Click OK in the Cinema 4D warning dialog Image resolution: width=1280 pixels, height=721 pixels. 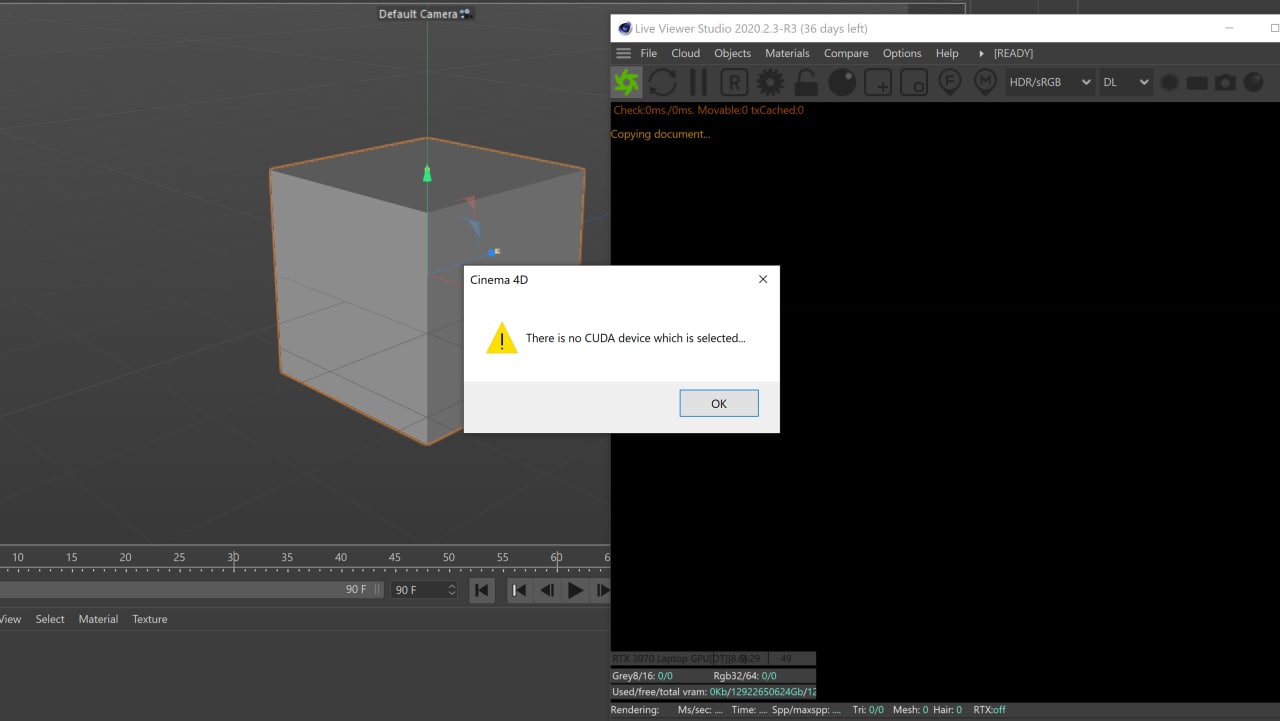[x=719, y=403]
